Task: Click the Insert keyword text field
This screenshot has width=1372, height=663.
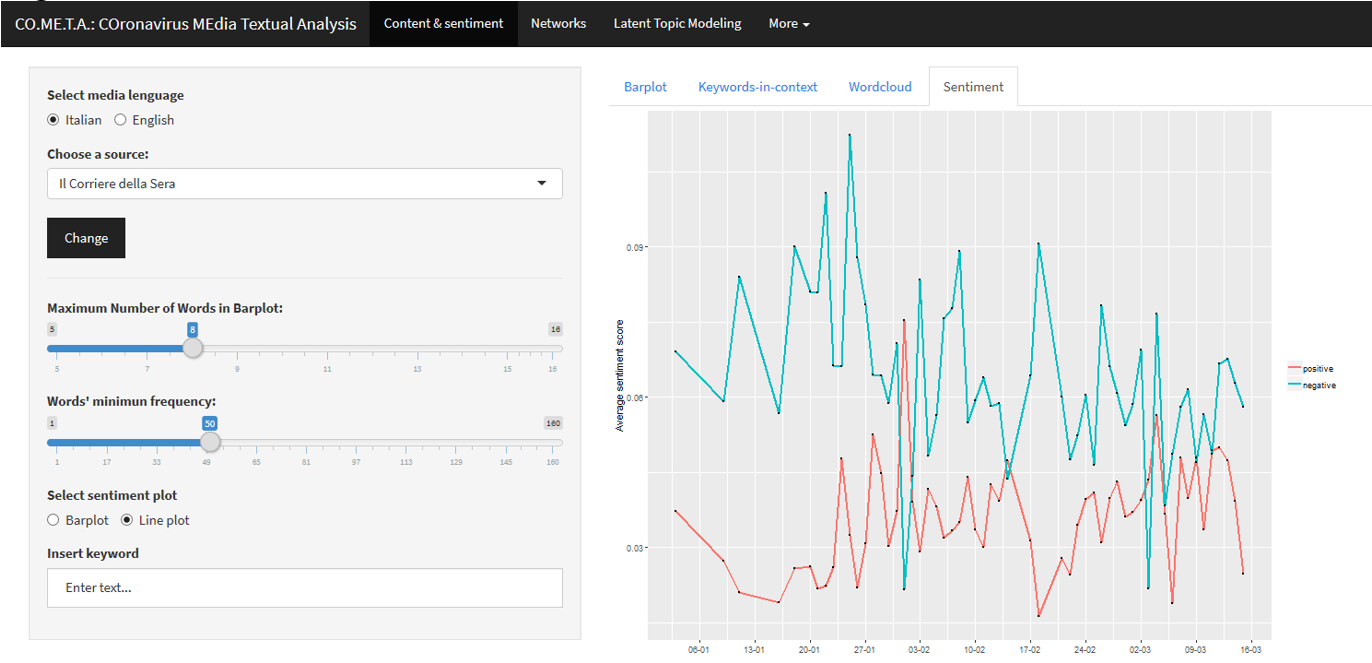Action: 305,588
